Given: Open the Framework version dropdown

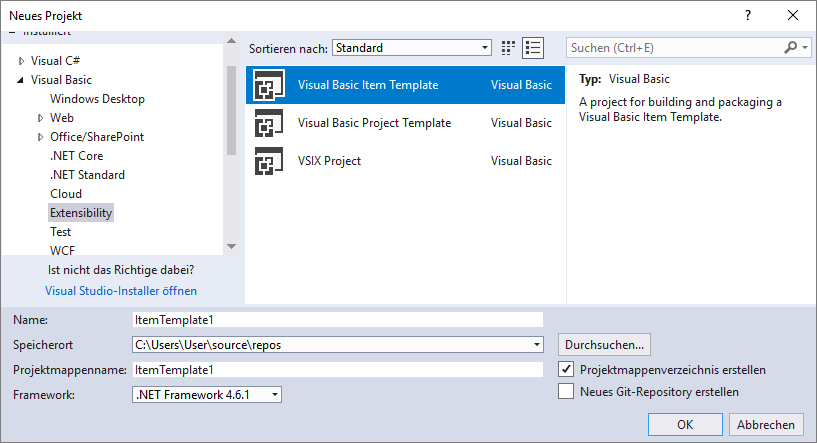Looking at the screenshot, I should 274,395.
